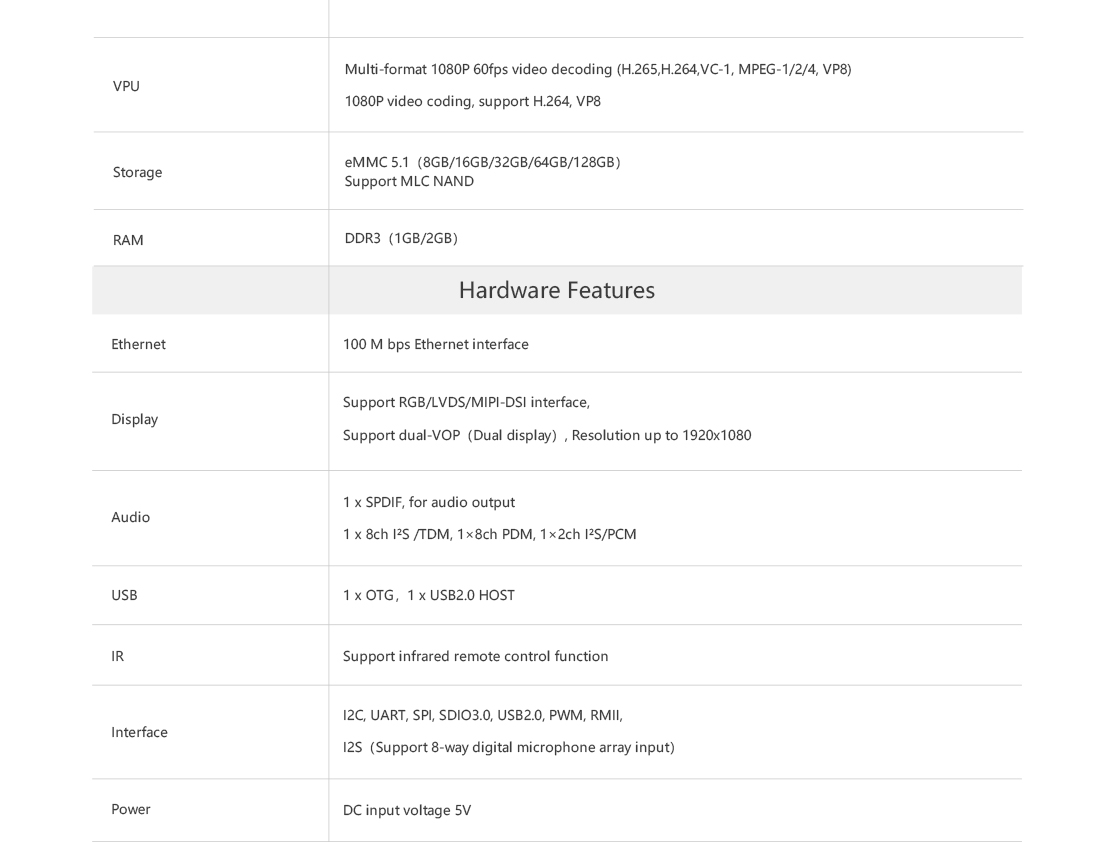Screen dimensions: 1118x842
Task: Click the Display row label
Action: point(135,419)
